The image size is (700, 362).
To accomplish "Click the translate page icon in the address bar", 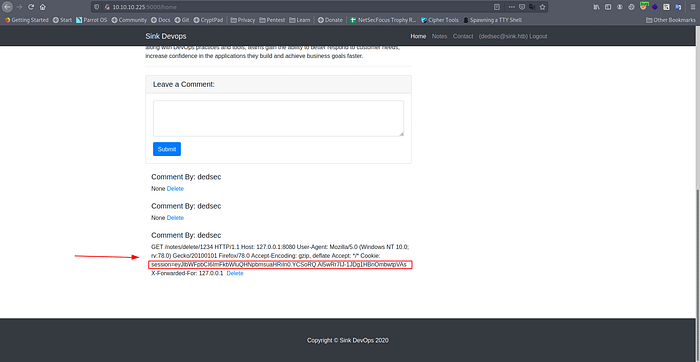I will point(532,7).
